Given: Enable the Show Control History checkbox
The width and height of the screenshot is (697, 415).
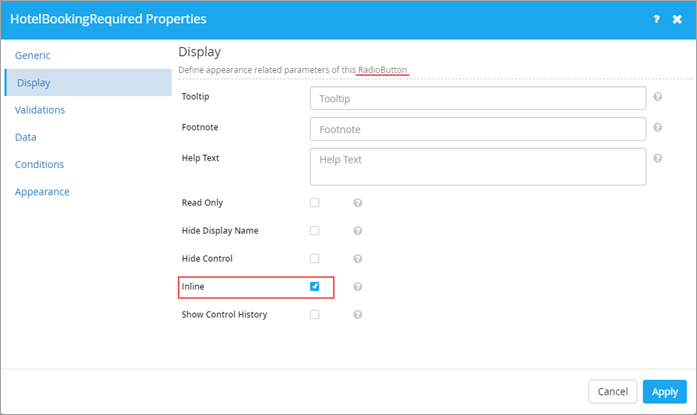Looking at the screenshot, I should click(x=314, y=315).
